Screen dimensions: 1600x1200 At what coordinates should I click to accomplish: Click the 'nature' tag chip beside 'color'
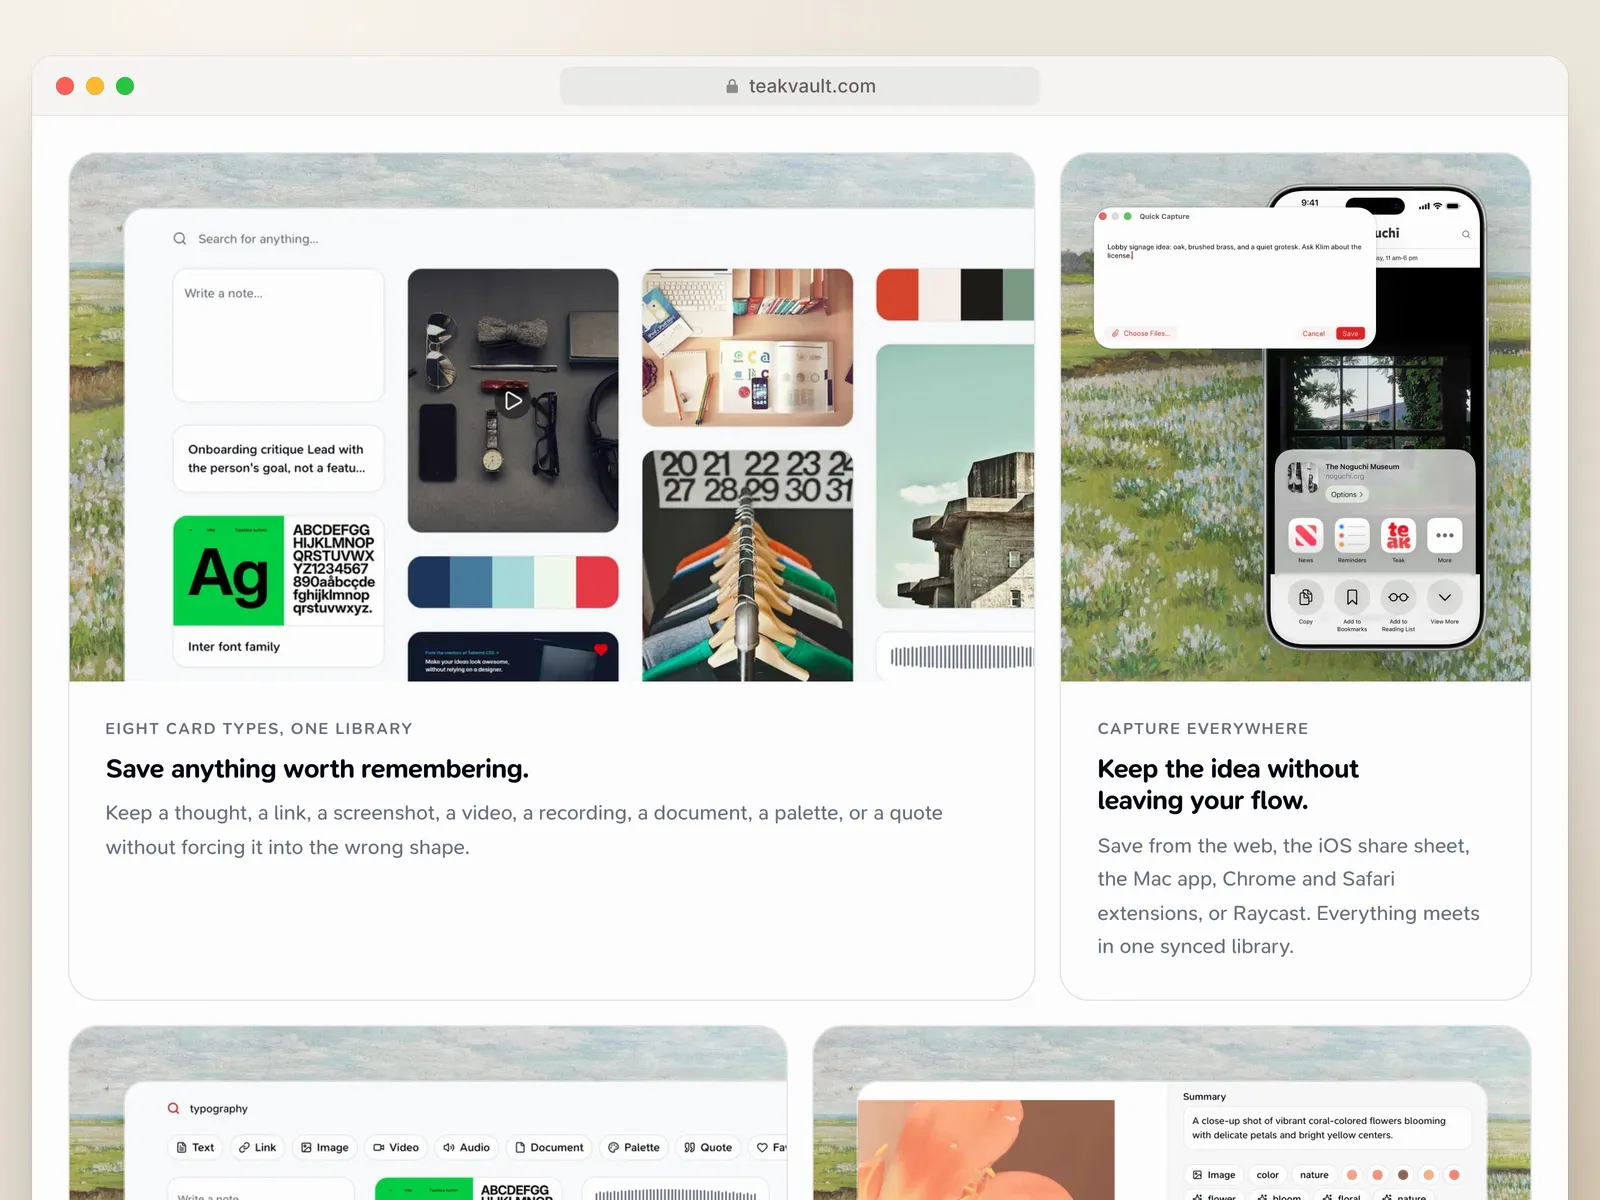coord(1314,1175)
